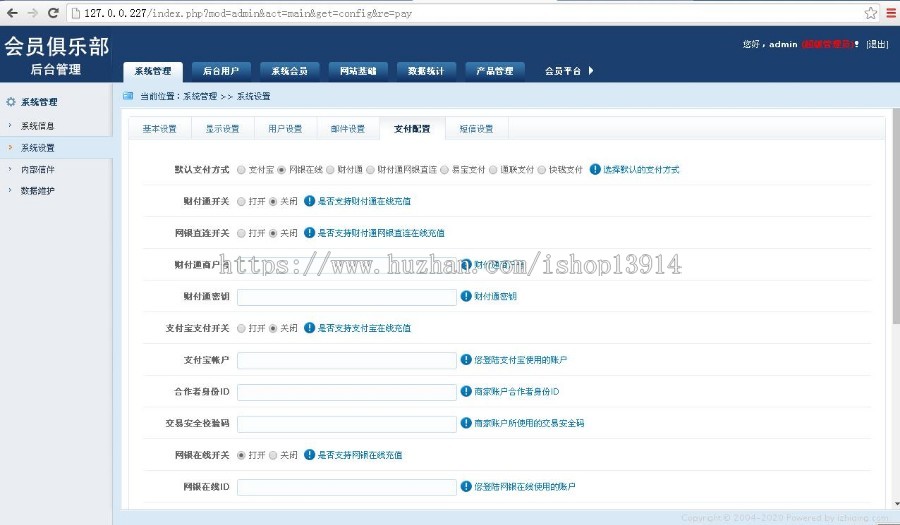Open the 会员平台 top navigation item
This screenshot has height=525, width=900.
tap(562, 71)
